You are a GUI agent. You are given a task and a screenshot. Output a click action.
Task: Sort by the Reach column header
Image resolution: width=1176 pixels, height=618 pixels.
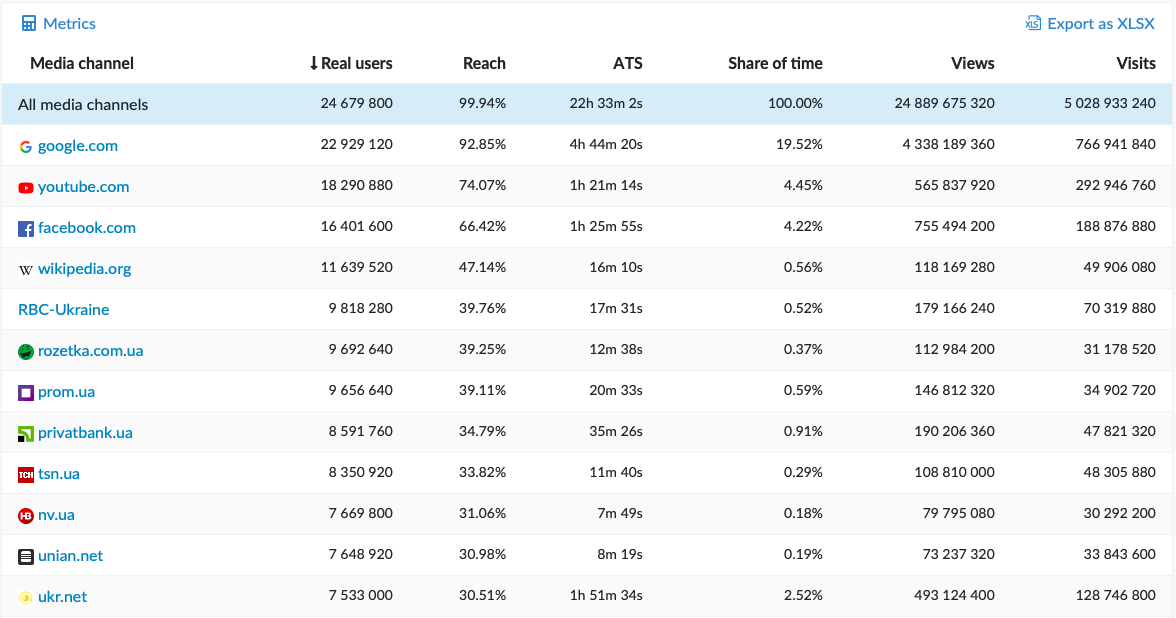point(484,64)
